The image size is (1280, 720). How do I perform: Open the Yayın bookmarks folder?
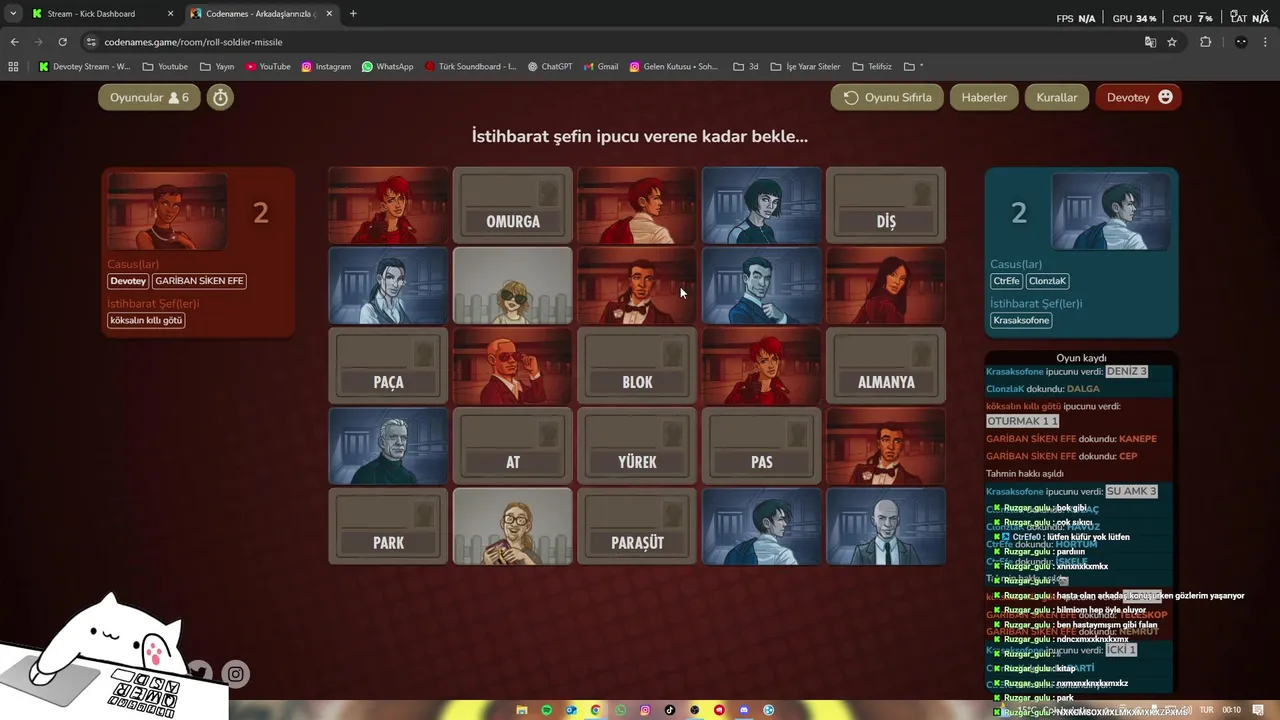pos(218,67)
